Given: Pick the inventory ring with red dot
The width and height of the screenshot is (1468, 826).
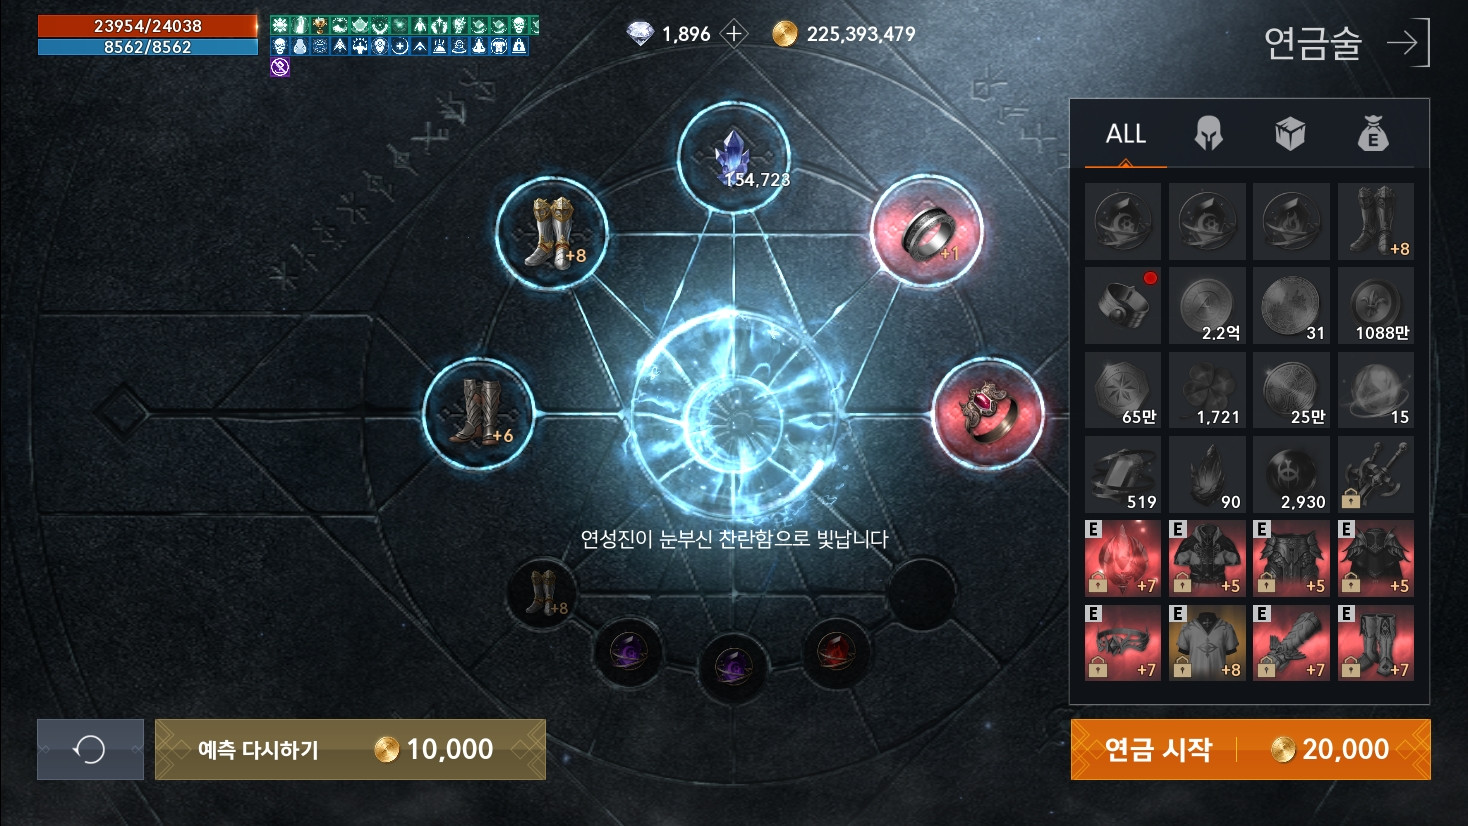Looking at the screenshot, I should click(1123, 305).
